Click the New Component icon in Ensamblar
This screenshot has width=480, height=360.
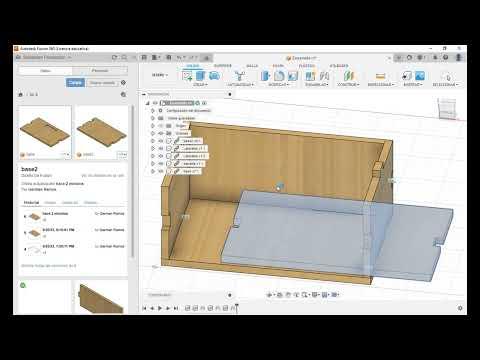310,76
